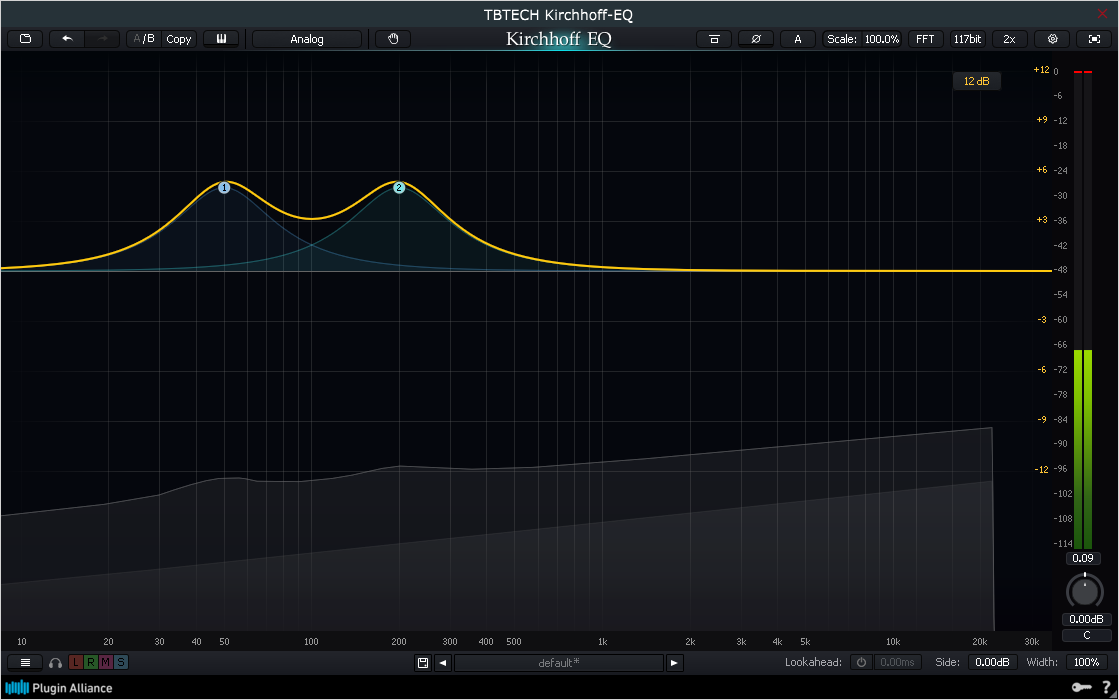Click the Plugin Alliance logo
The height and width of the screenshot is (700, 1119).
tap(59, 688)
